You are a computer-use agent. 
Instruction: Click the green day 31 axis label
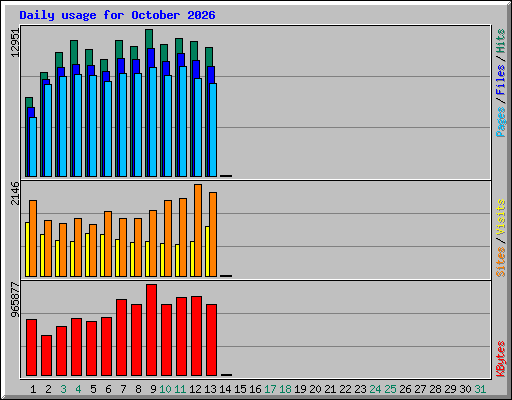pos(480,389)
